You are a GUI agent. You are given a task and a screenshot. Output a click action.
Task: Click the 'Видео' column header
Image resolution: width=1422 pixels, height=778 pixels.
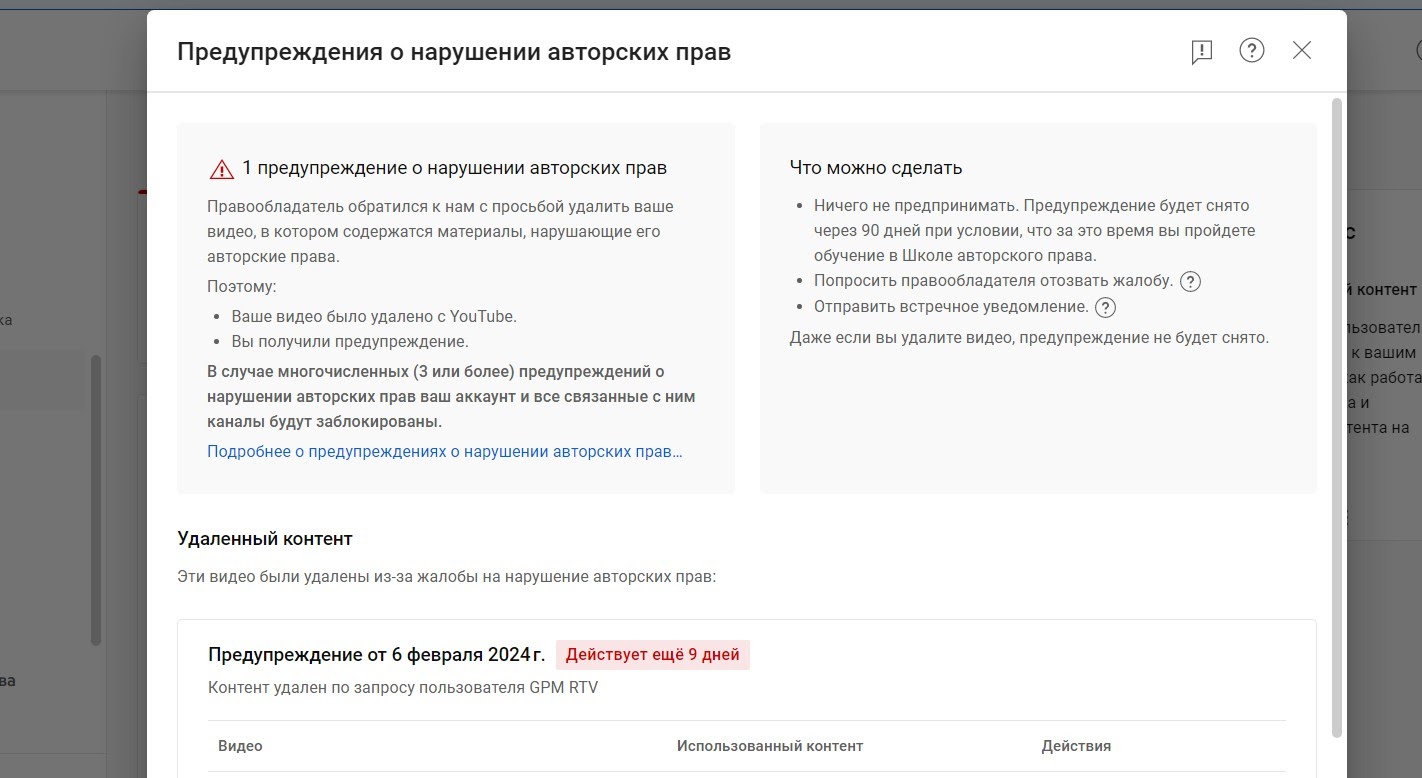240,746
